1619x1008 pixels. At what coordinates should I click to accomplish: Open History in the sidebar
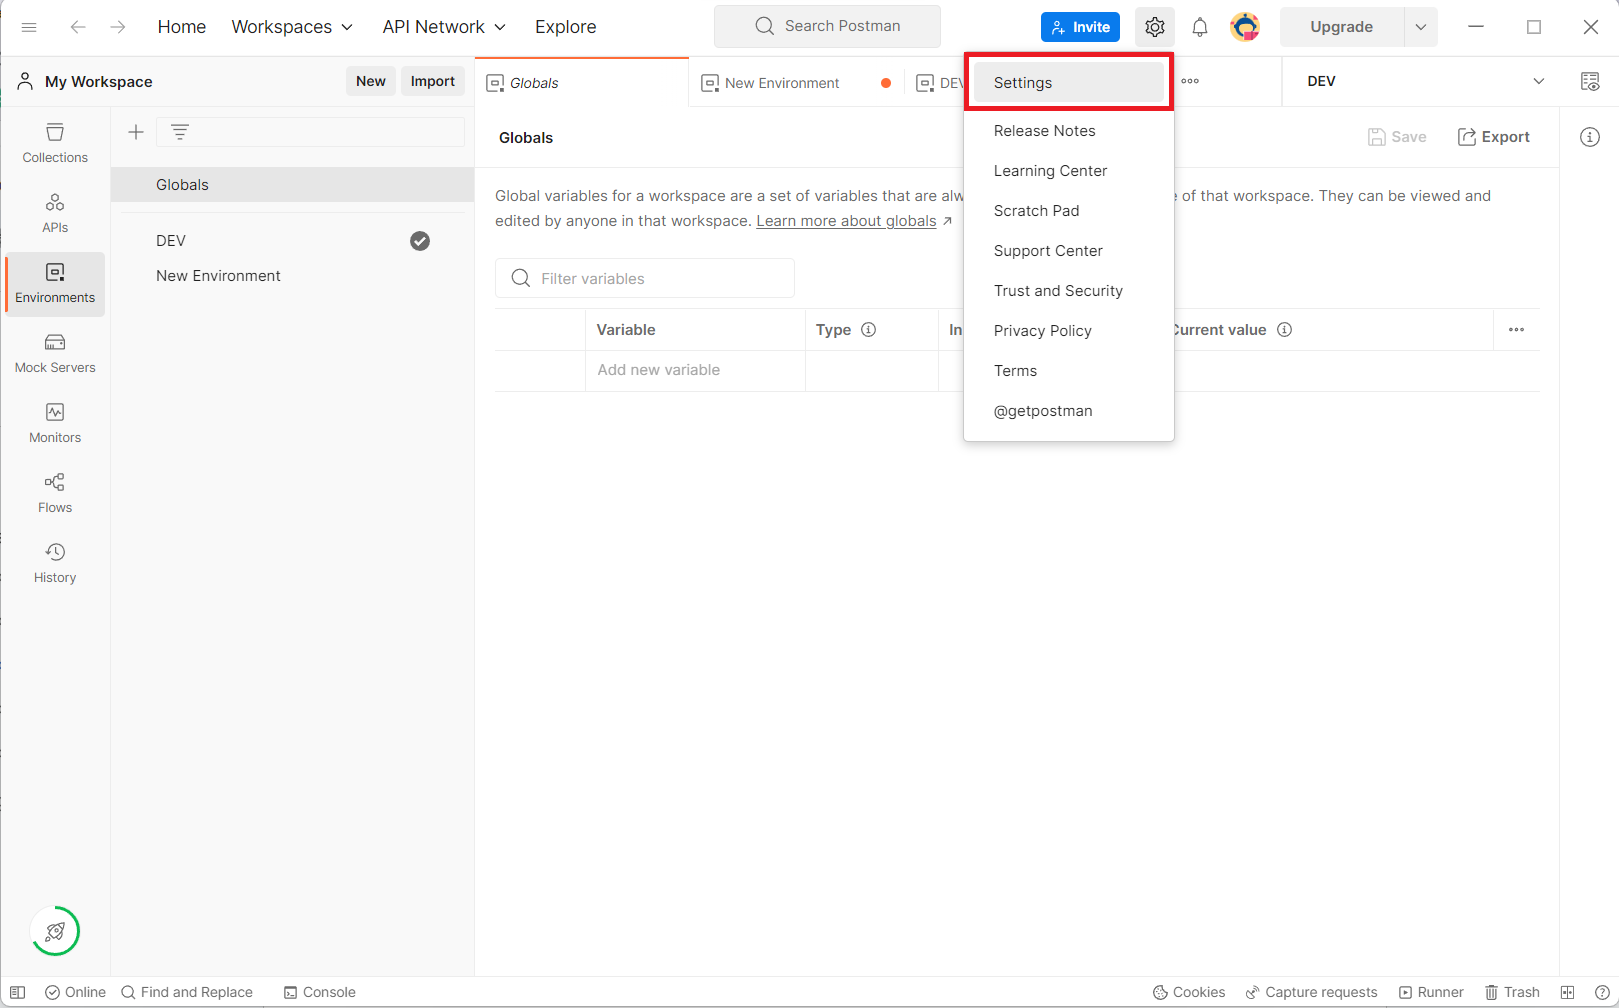click(x=55, y=564)
